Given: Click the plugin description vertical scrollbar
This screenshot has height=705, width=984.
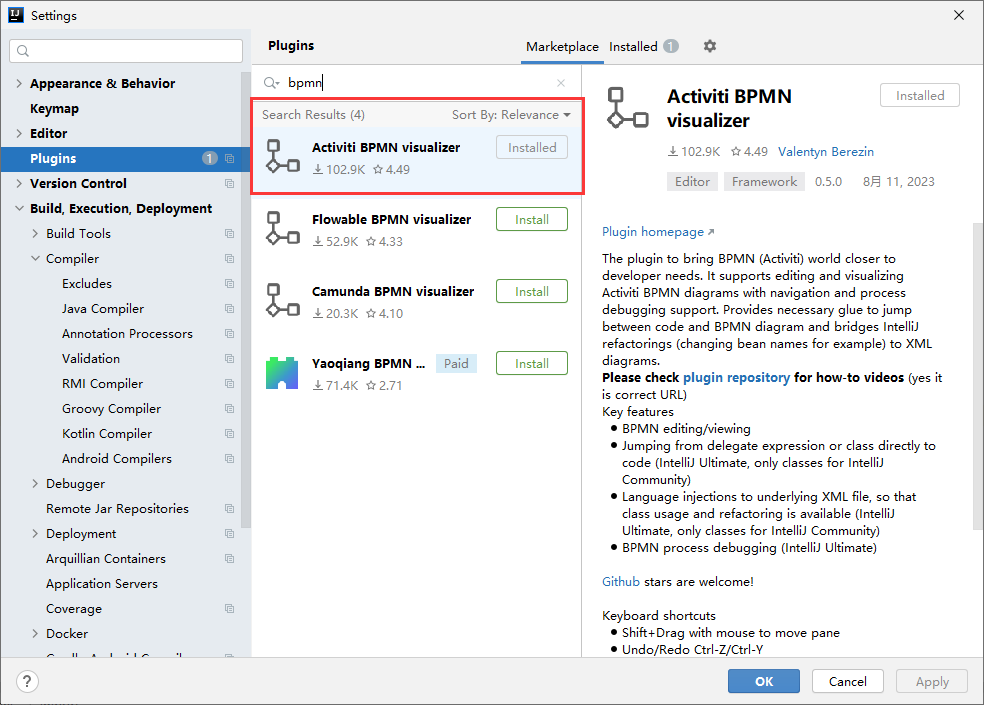Looking at the screenshot, I should (x=978, y=377).
